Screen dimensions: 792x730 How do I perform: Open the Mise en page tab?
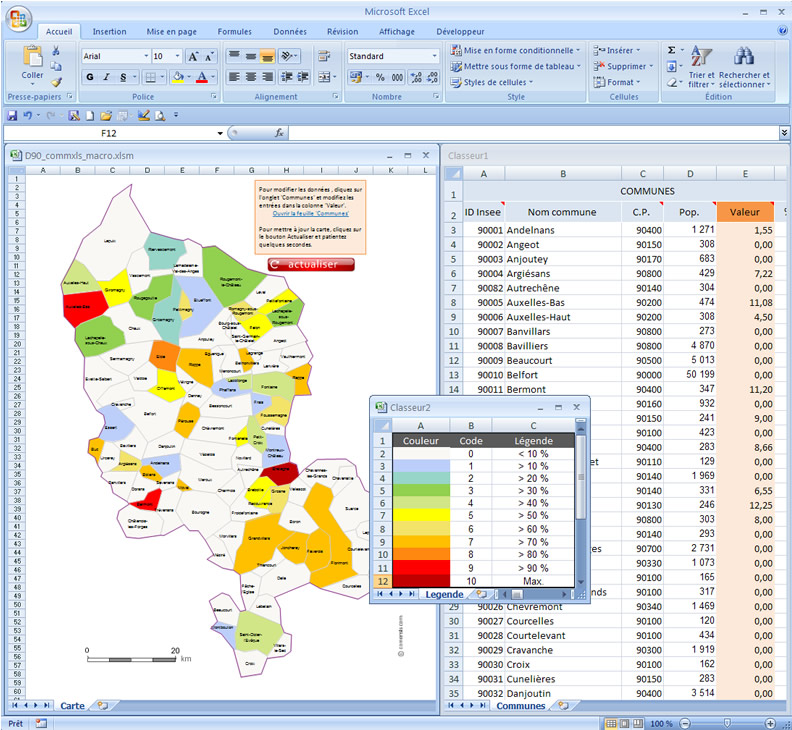tap(172, 31)
